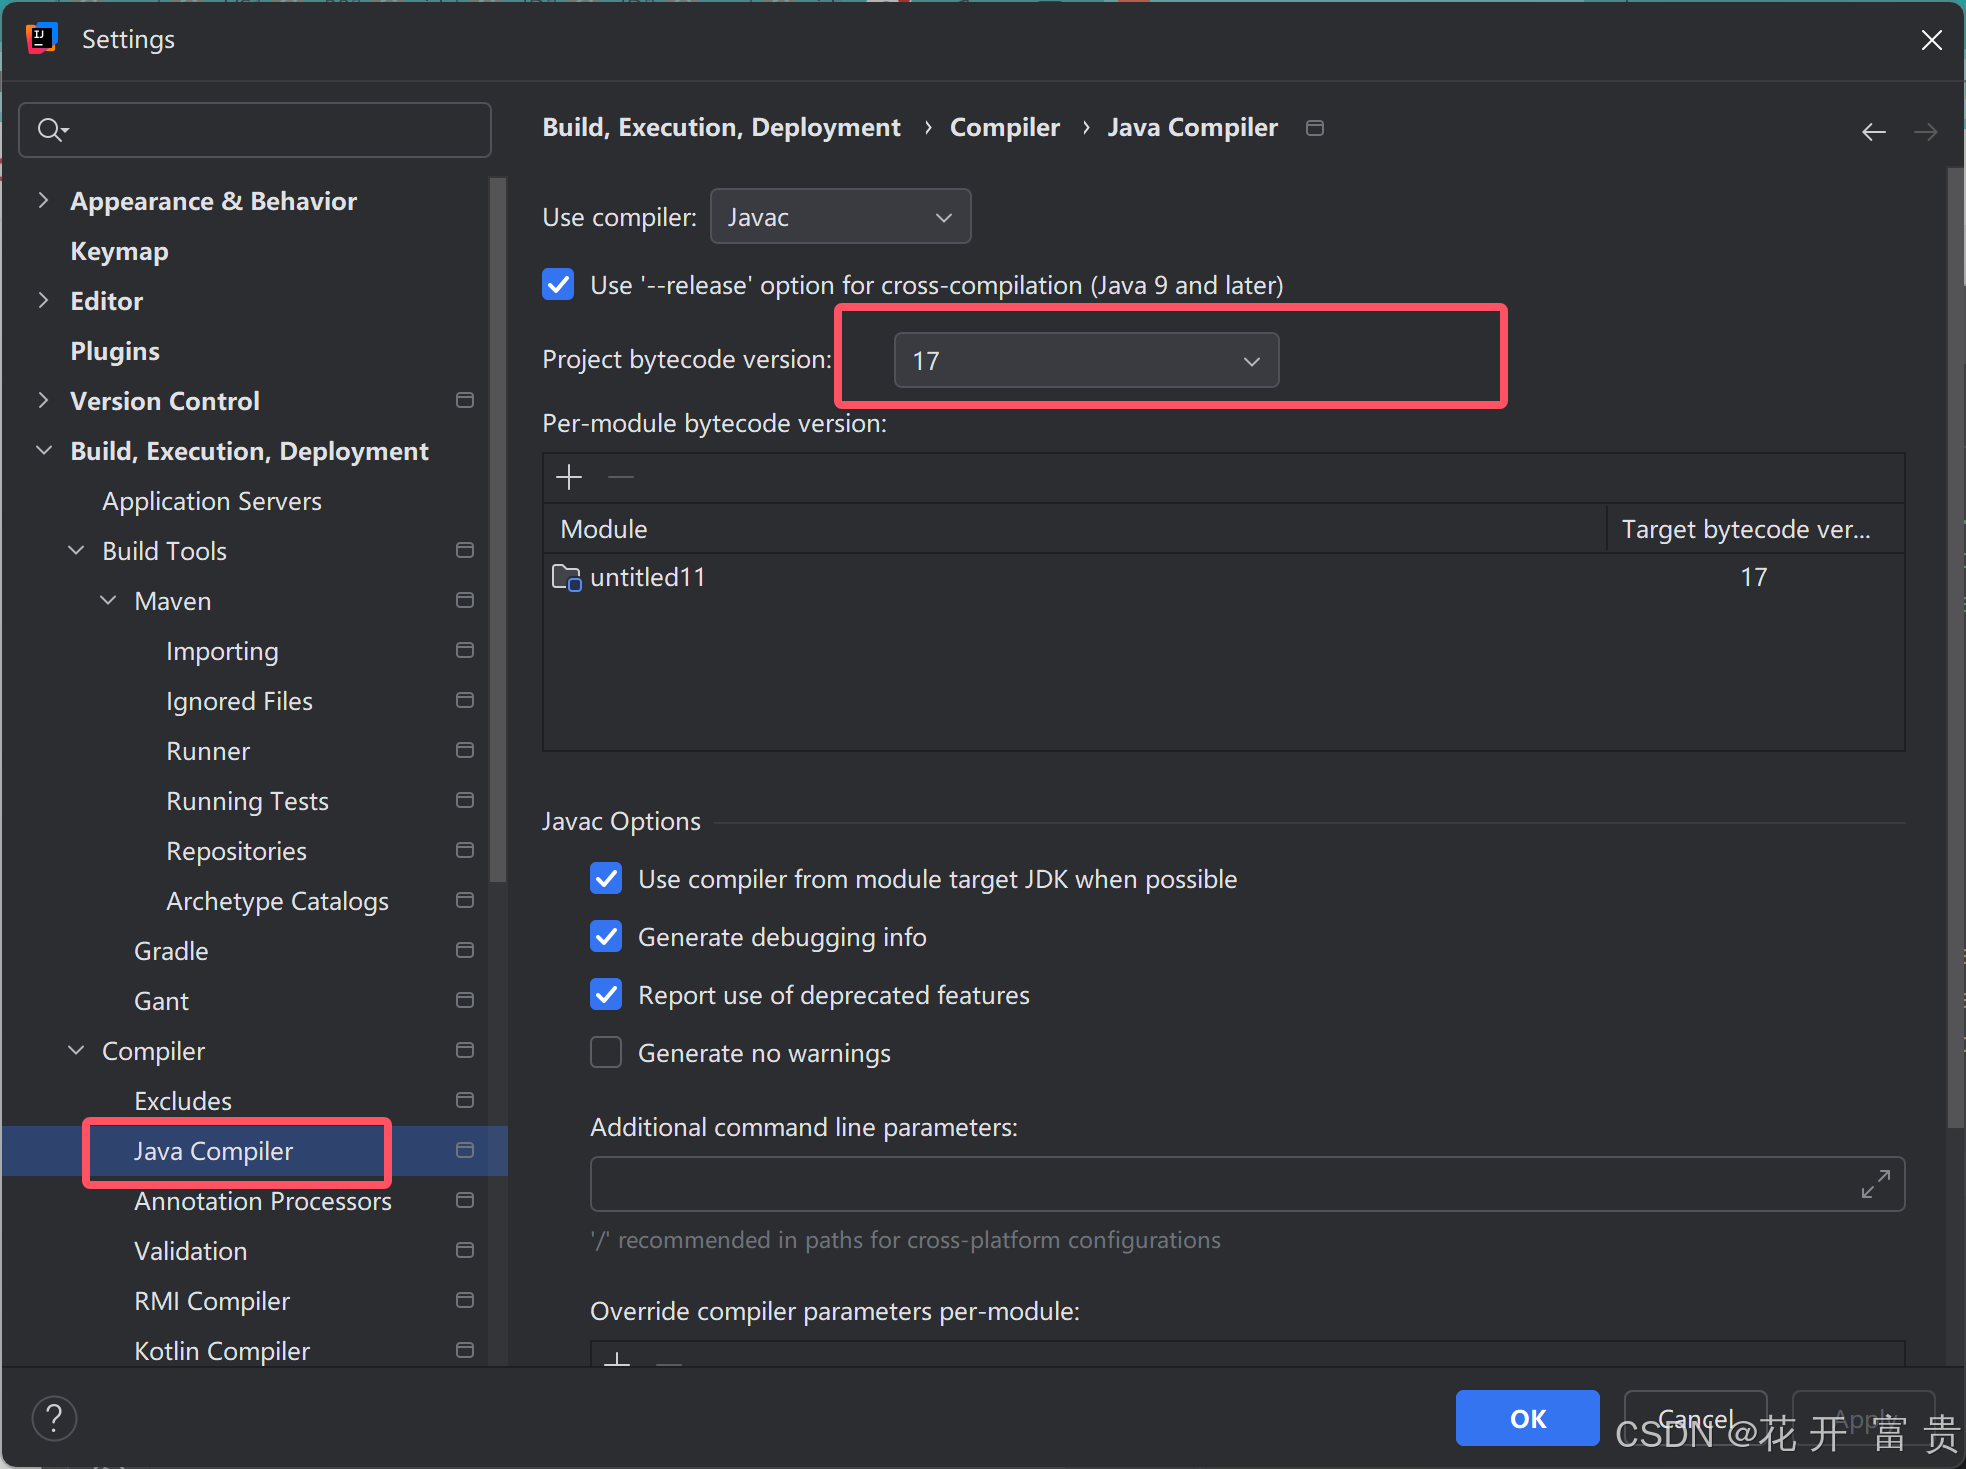Collapse the Maven tree node
1966x1469 pixels.
tap(108, 600)
